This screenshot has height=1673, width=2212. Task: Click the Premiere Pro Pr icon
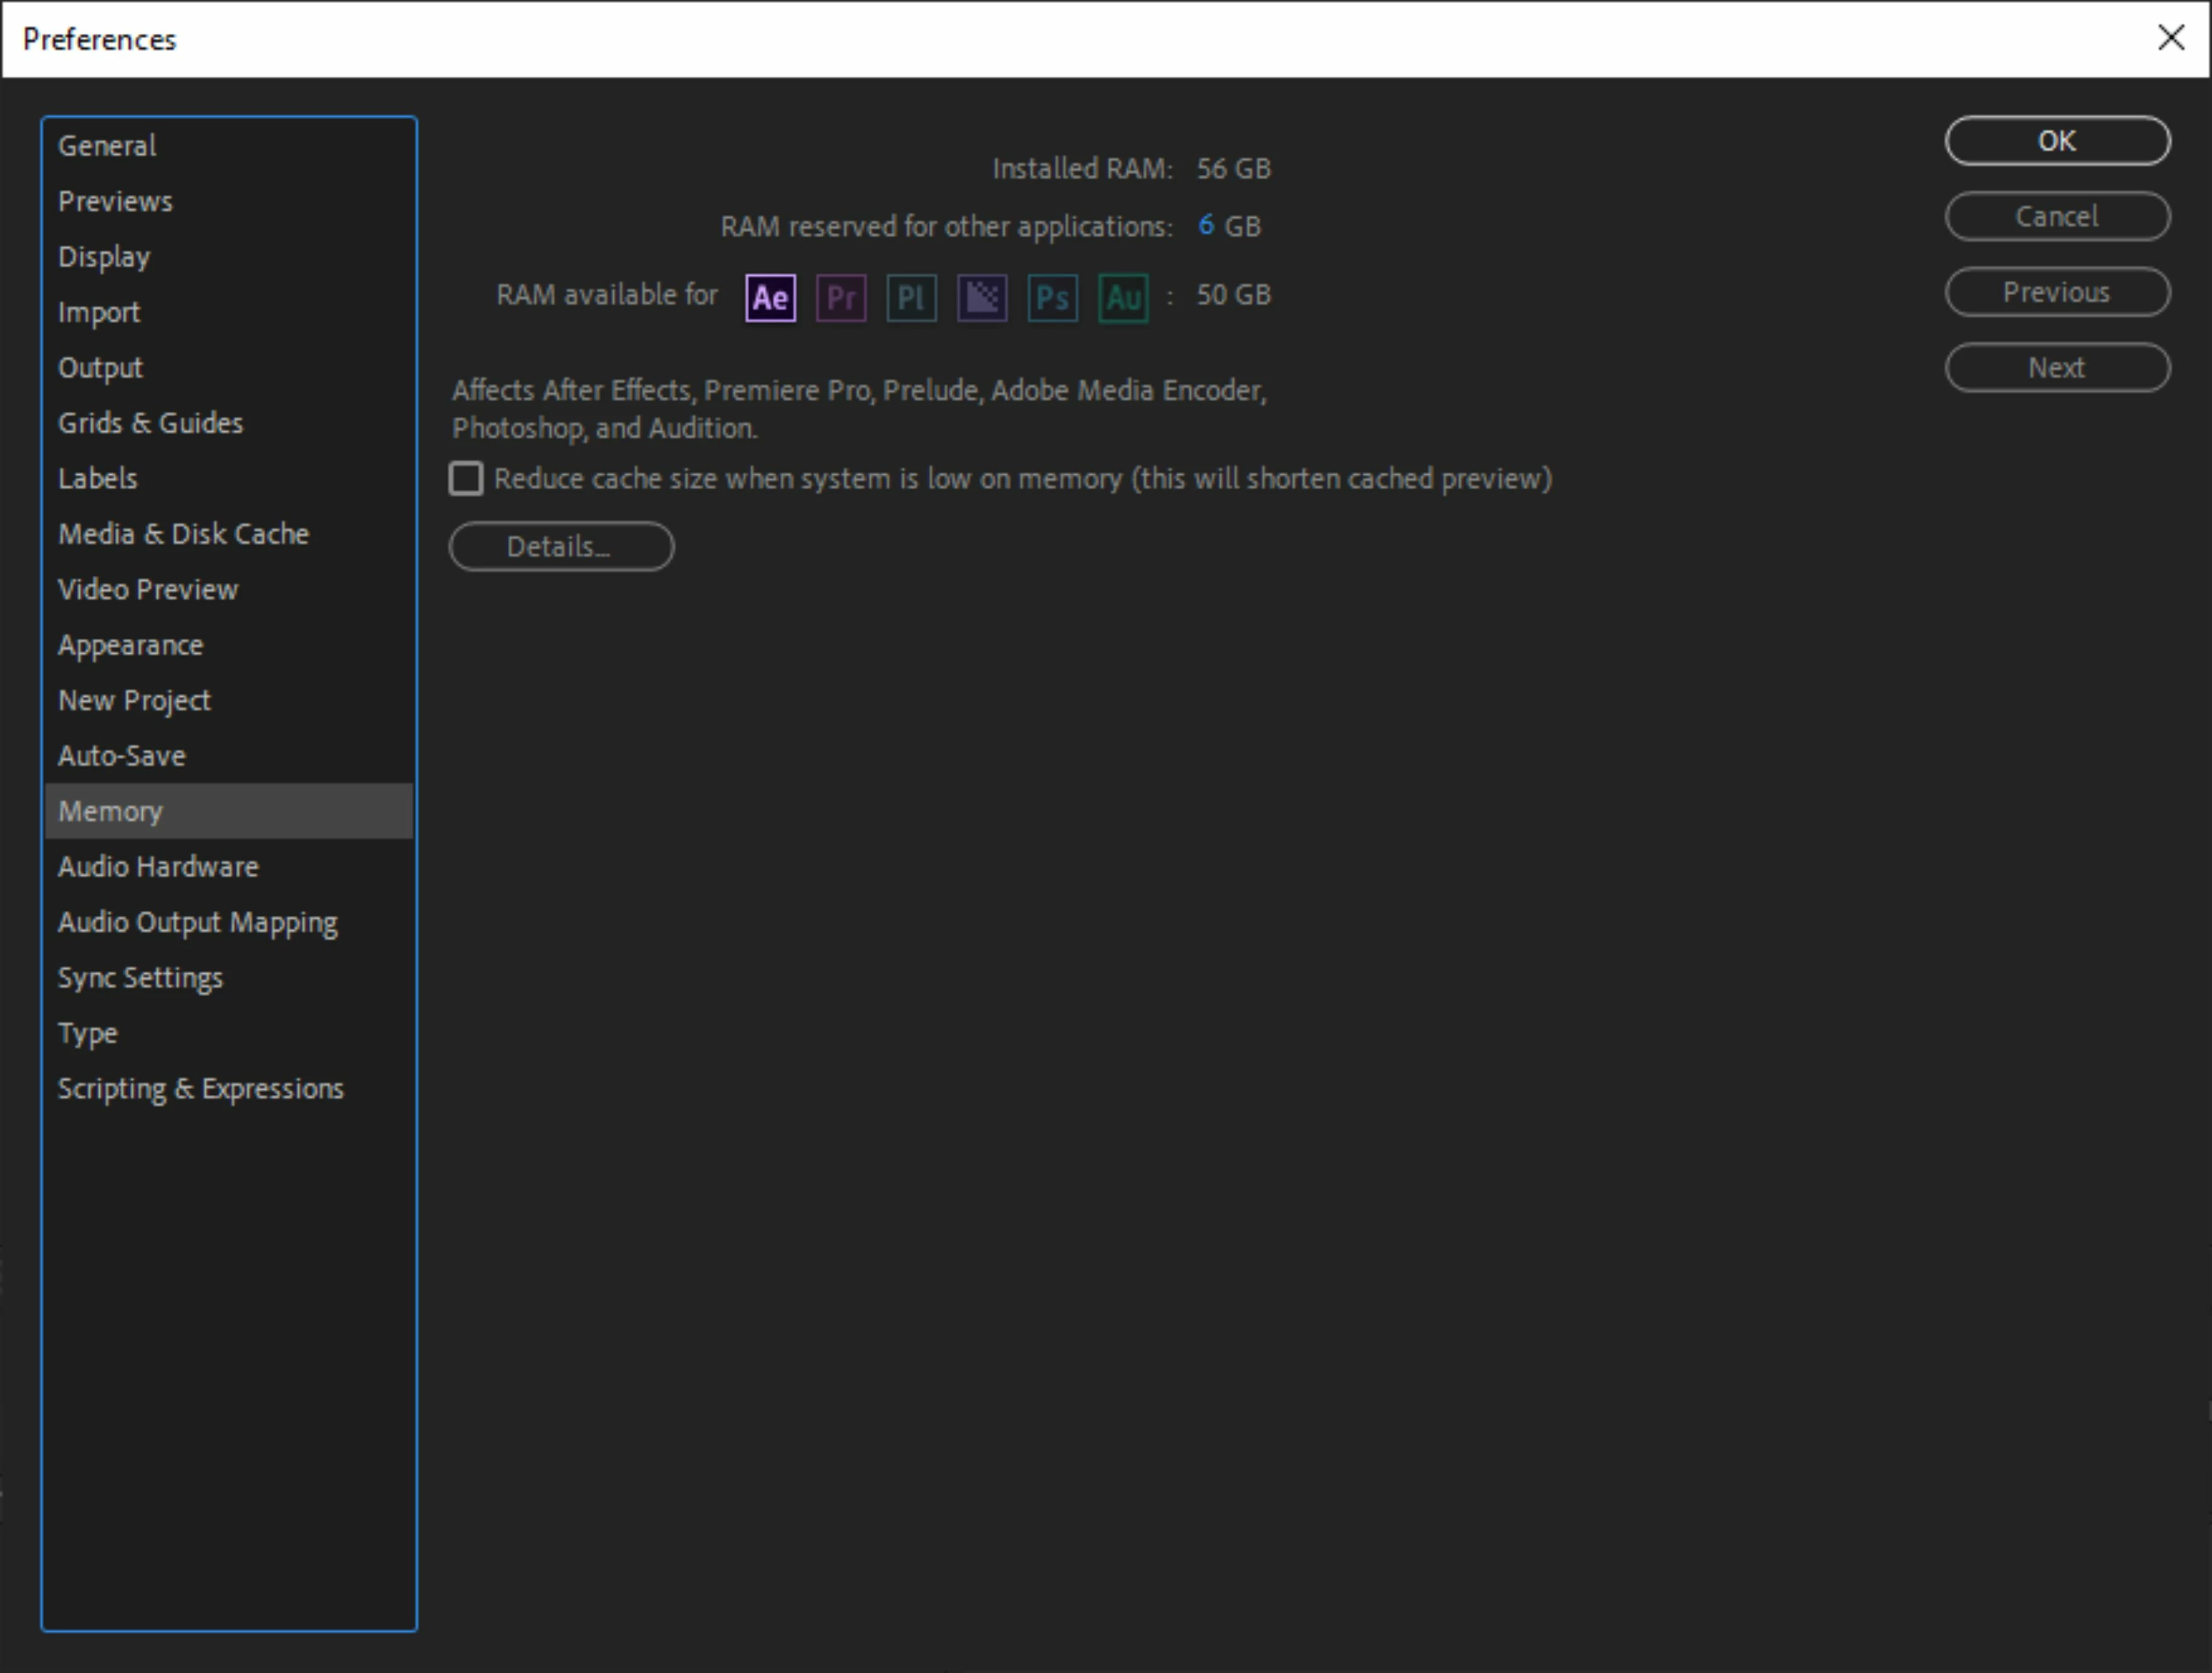pos(841,298)
